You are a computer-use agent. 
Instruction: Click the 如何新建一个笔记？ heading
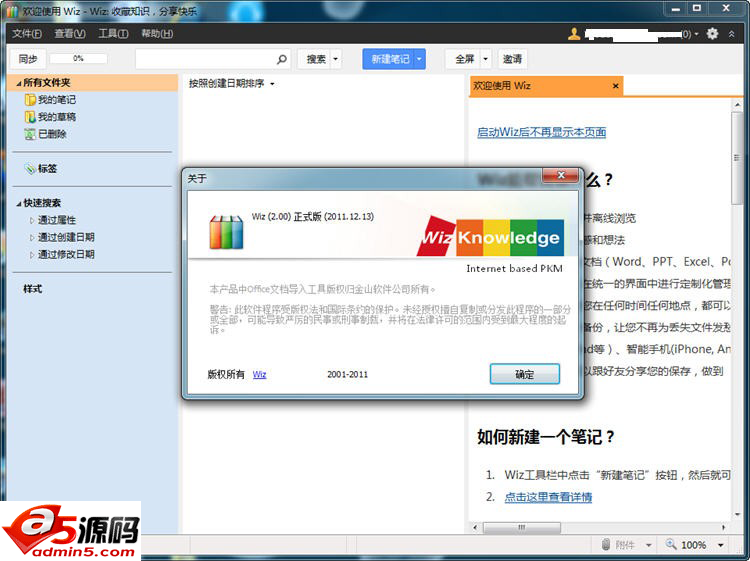pyautogui.click(x=546, y=437)
